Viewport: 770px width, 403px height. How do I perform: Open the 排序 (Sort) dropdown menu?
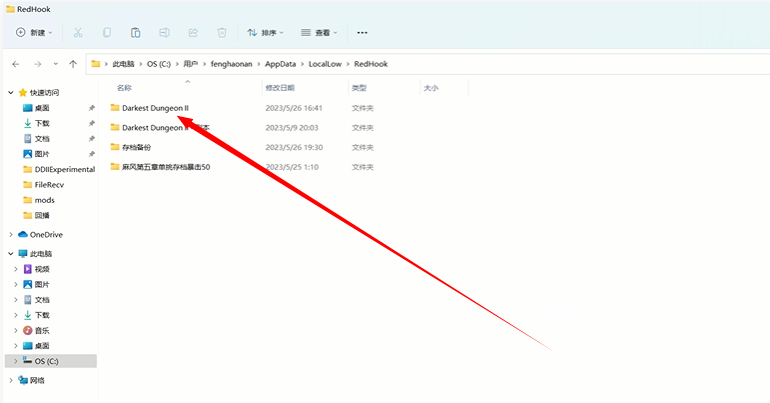[x=265, y=33]
